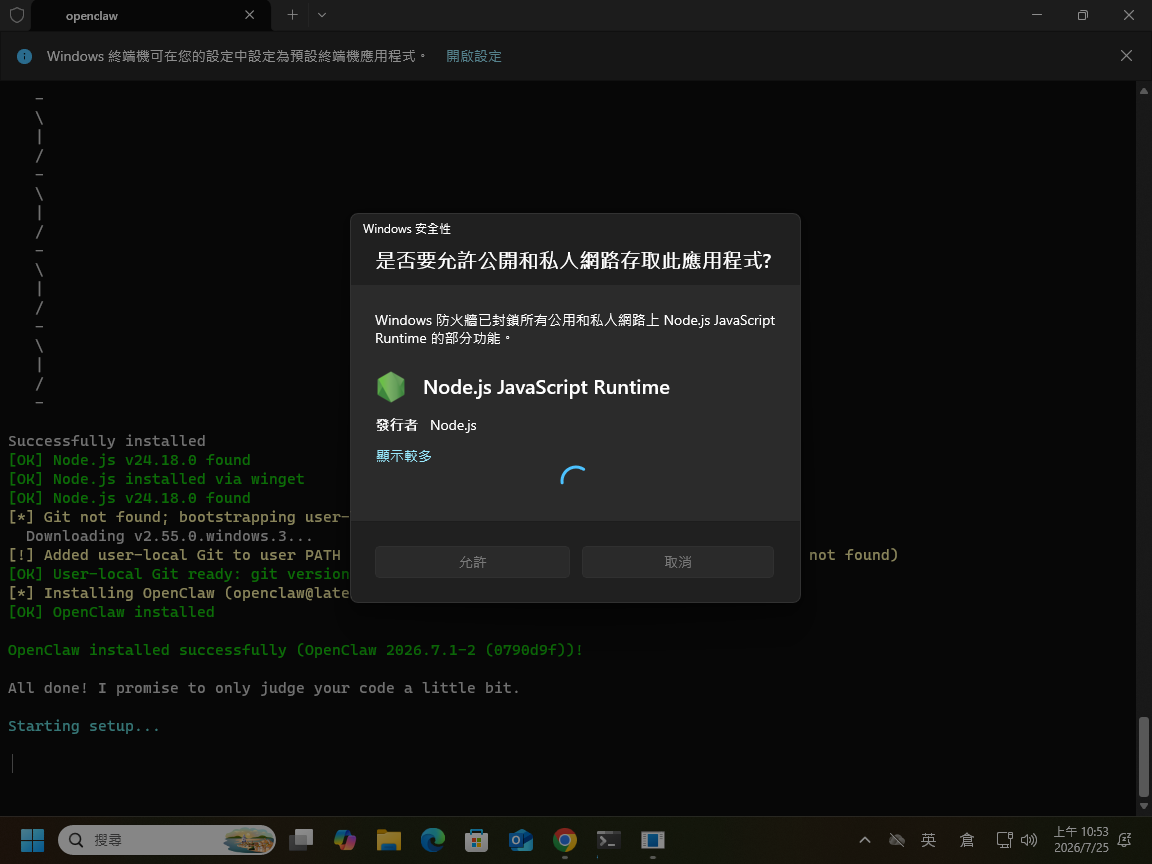This screenshot has height=864, width=1152.
Task: Click the blue info icon in notification bar
Action: coord(24,57)
